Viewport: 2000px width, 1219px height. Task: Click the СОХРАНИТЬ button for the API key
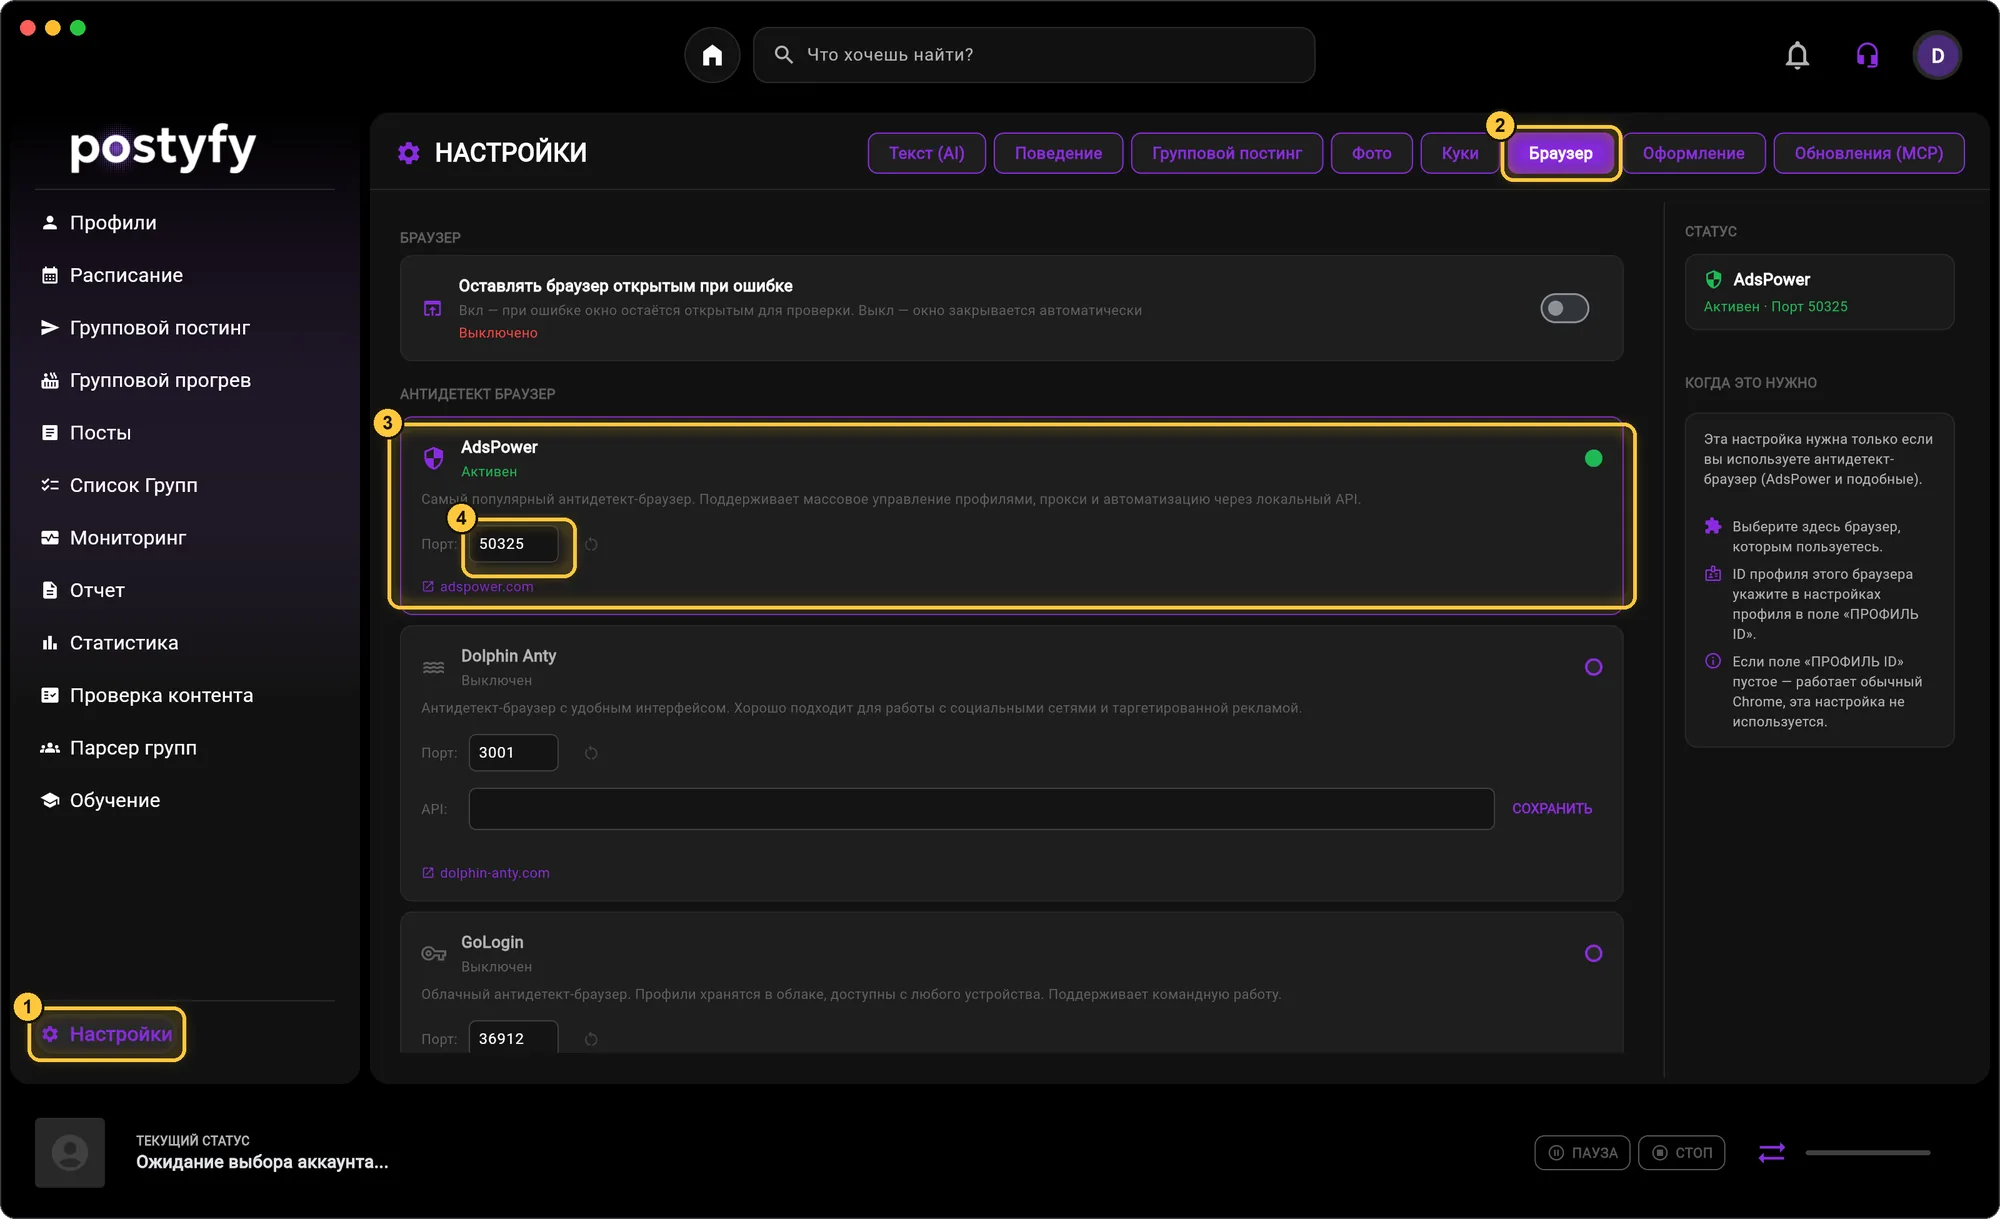(x=1552, y=808)
